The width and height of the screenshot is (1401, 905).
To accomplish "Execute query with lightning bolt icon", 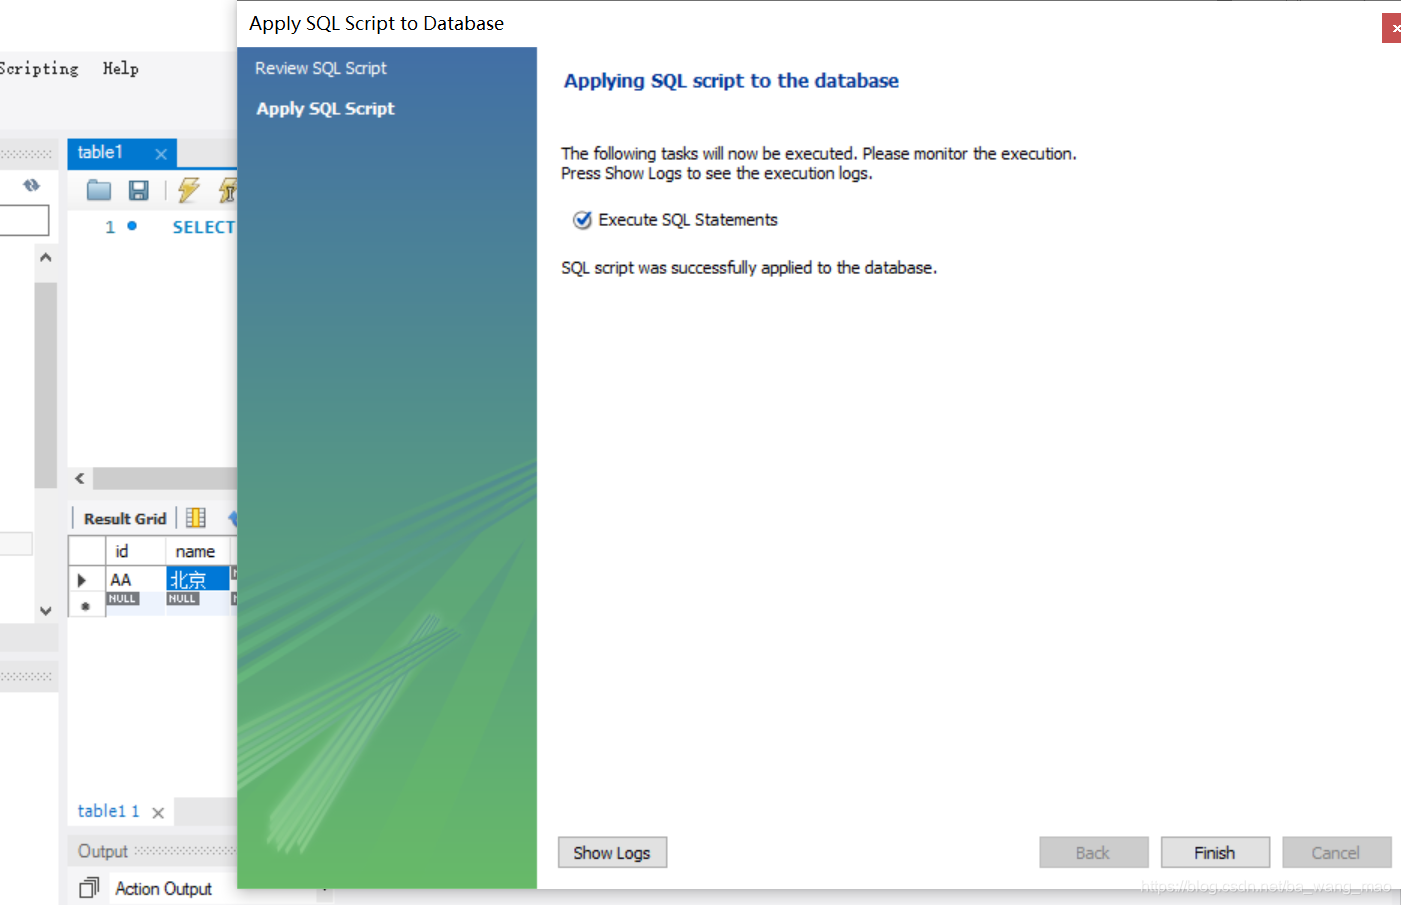I will (x=189, y=190).
